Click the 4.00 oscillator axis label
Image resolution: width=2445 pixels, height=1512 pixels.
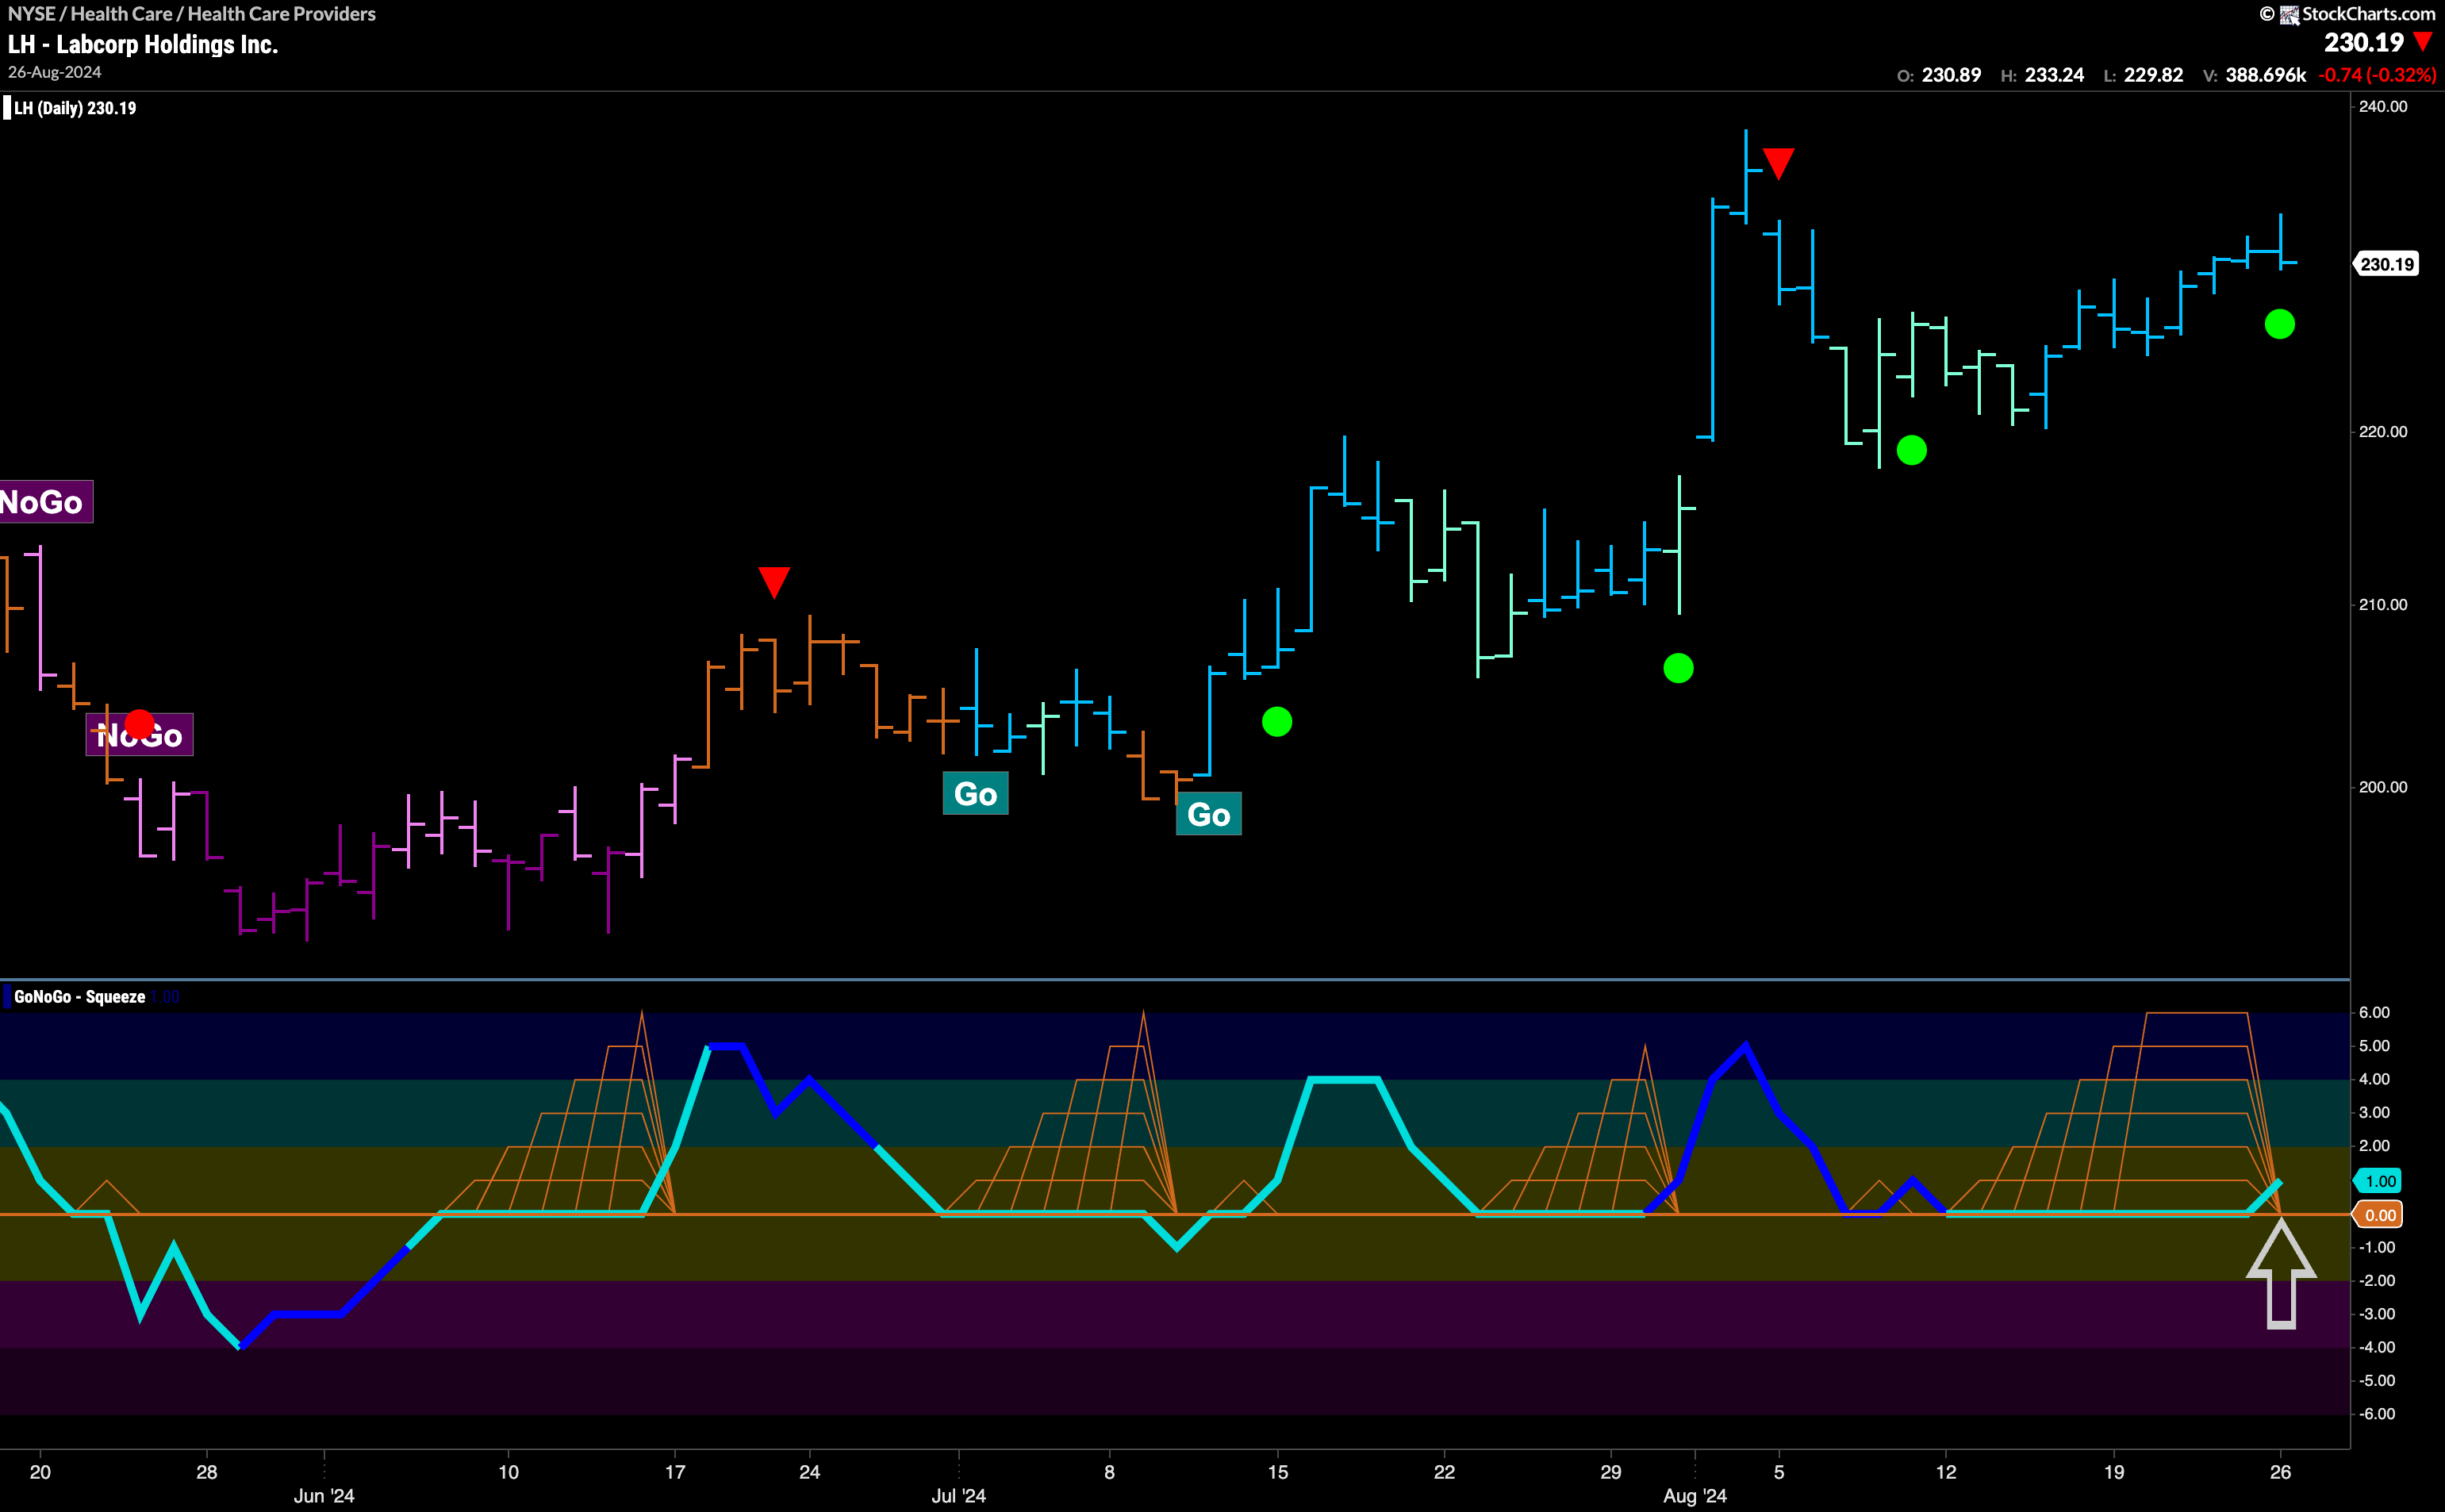pos(2374,1079)
